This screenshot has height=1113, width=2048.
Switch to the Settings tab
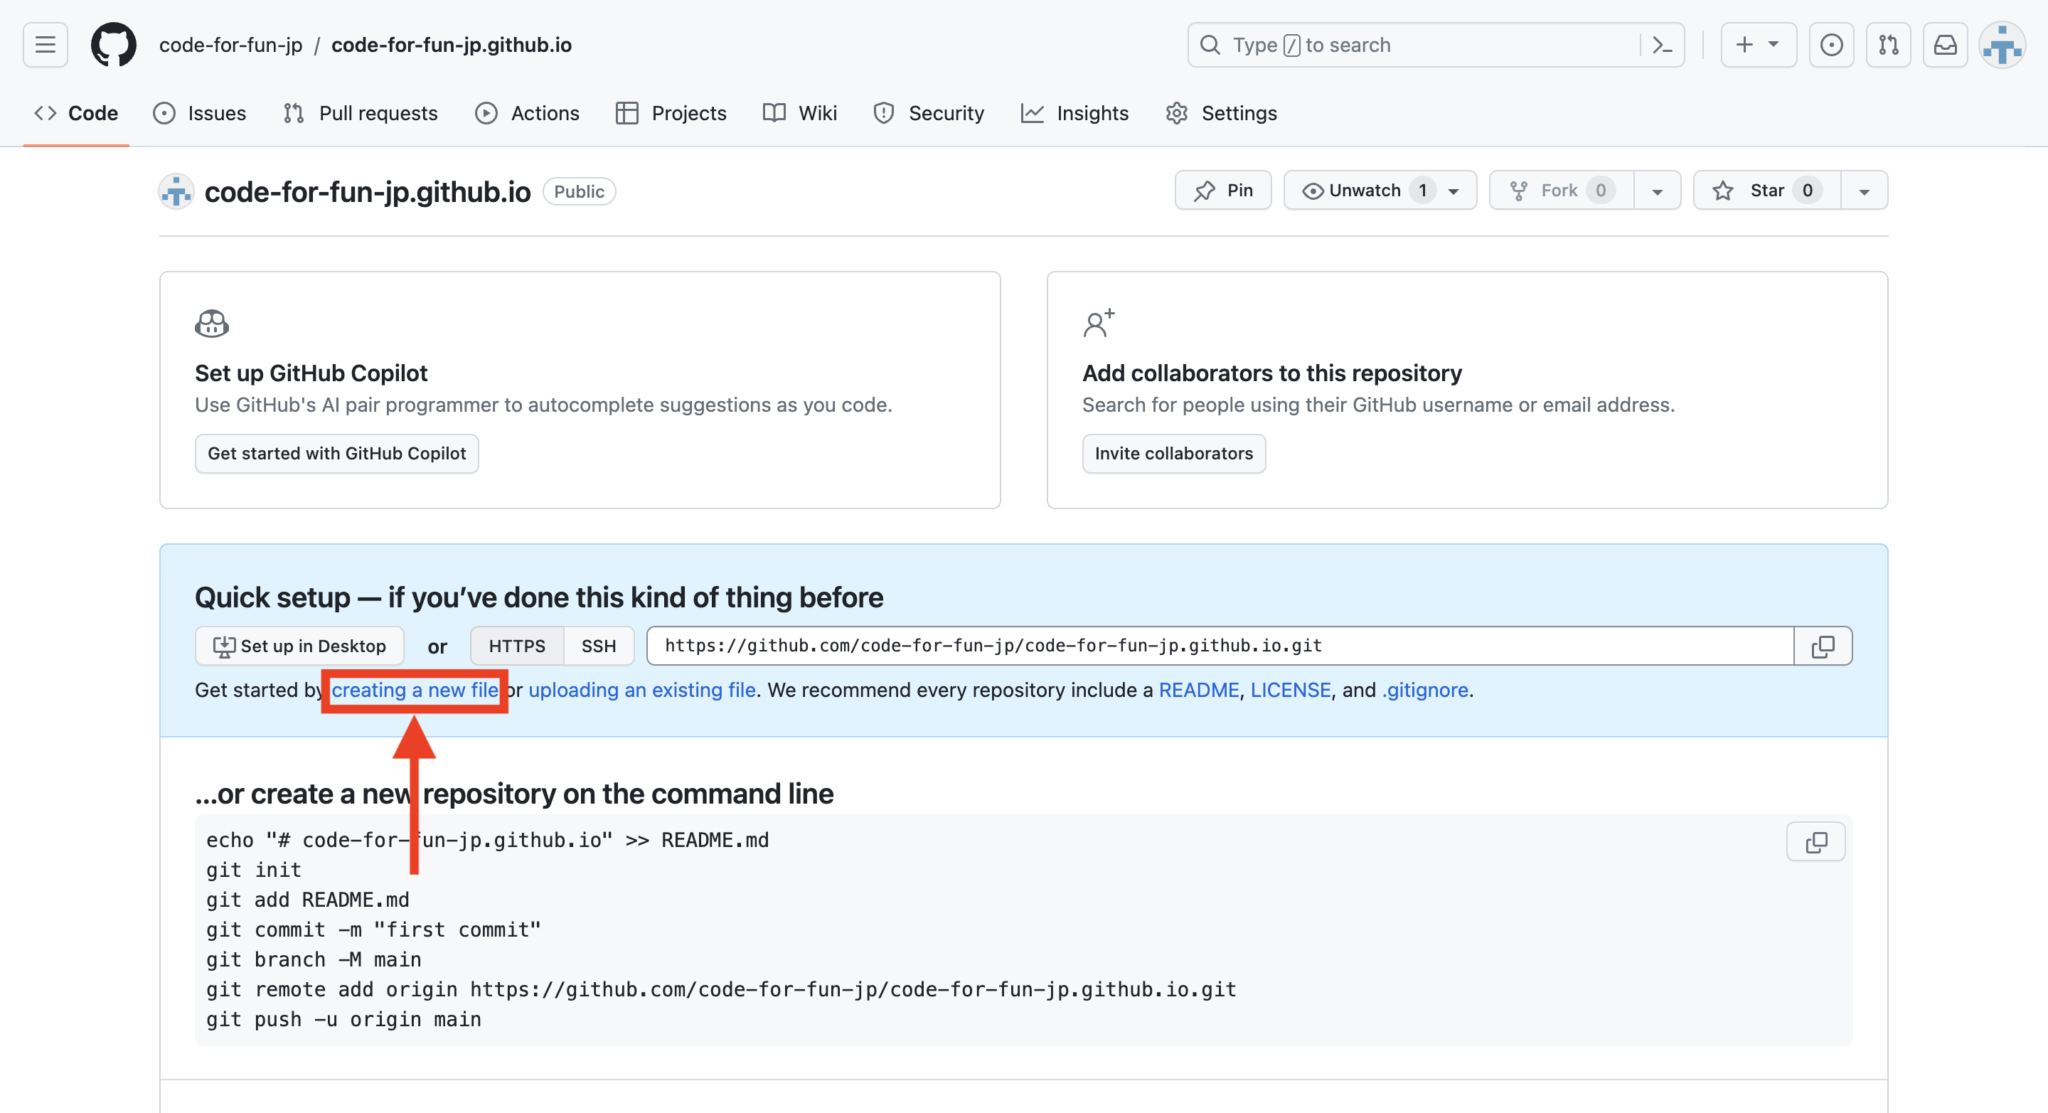[1221, 113]
